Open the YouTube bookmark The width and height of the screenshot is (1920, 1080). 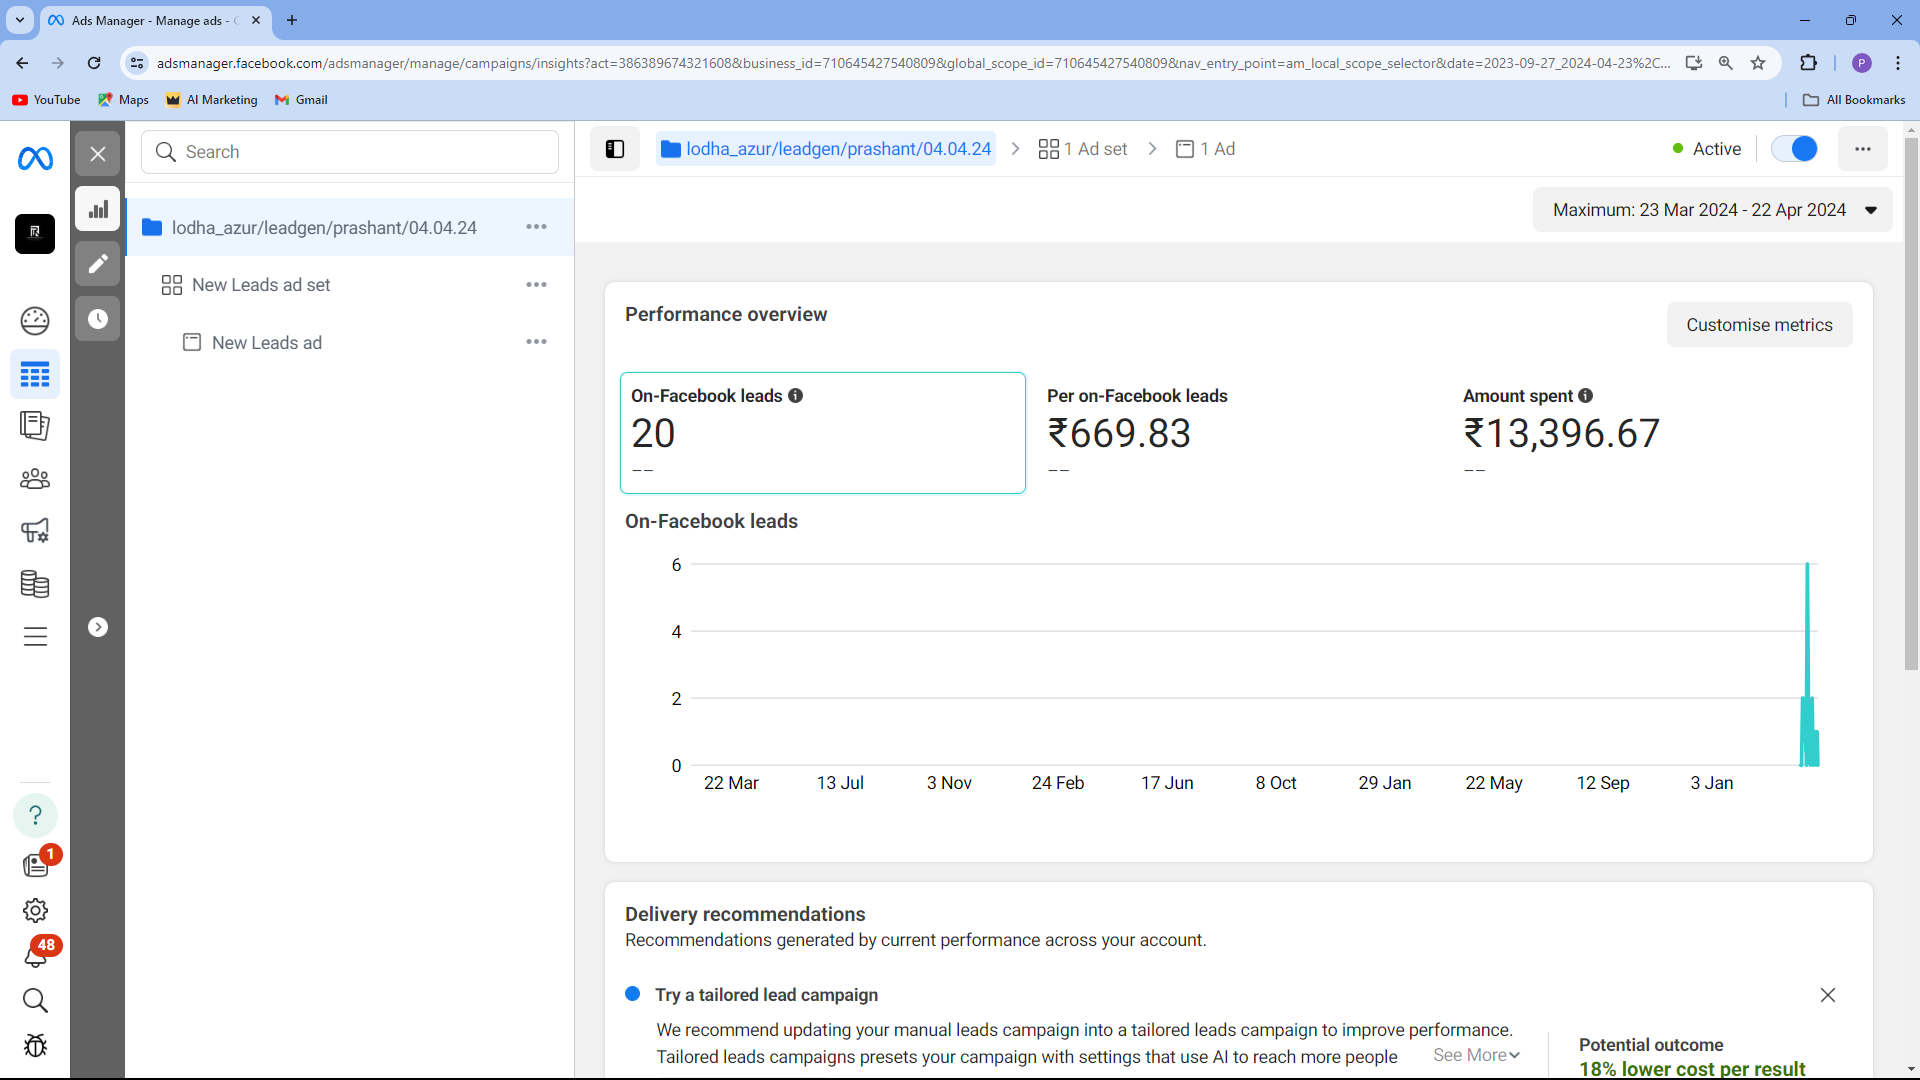46,100
